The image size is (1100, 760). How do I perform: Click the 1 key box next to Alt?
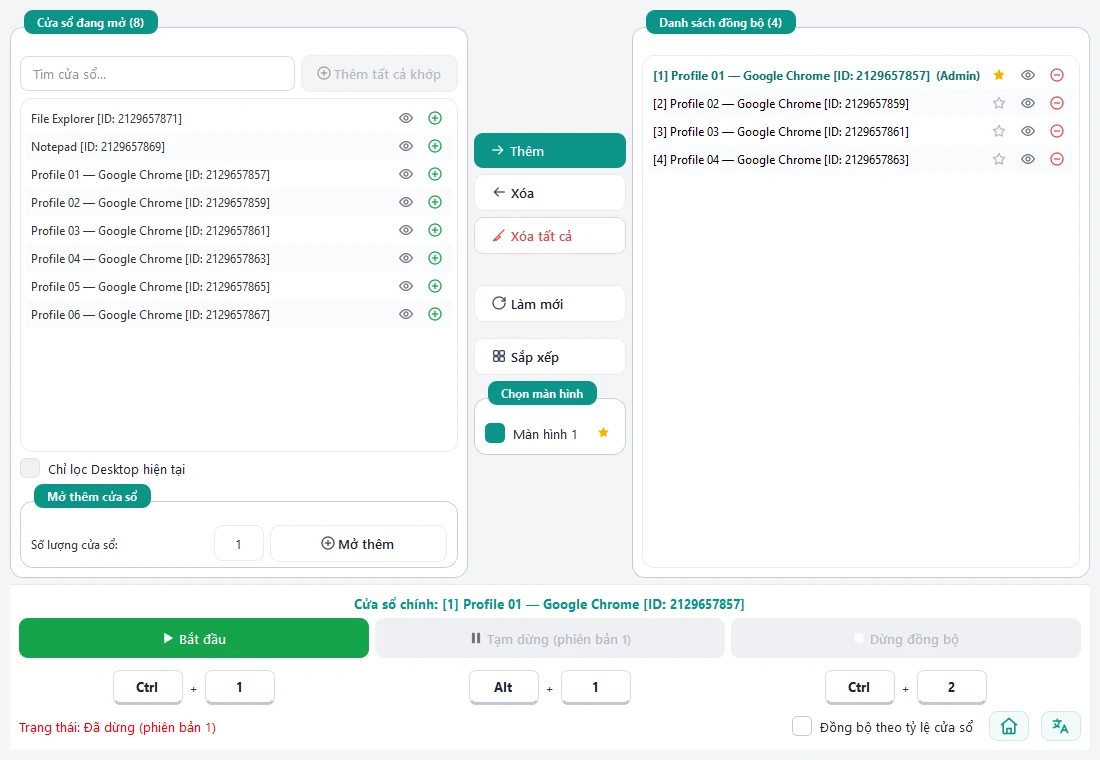click(x=596, y=687)
